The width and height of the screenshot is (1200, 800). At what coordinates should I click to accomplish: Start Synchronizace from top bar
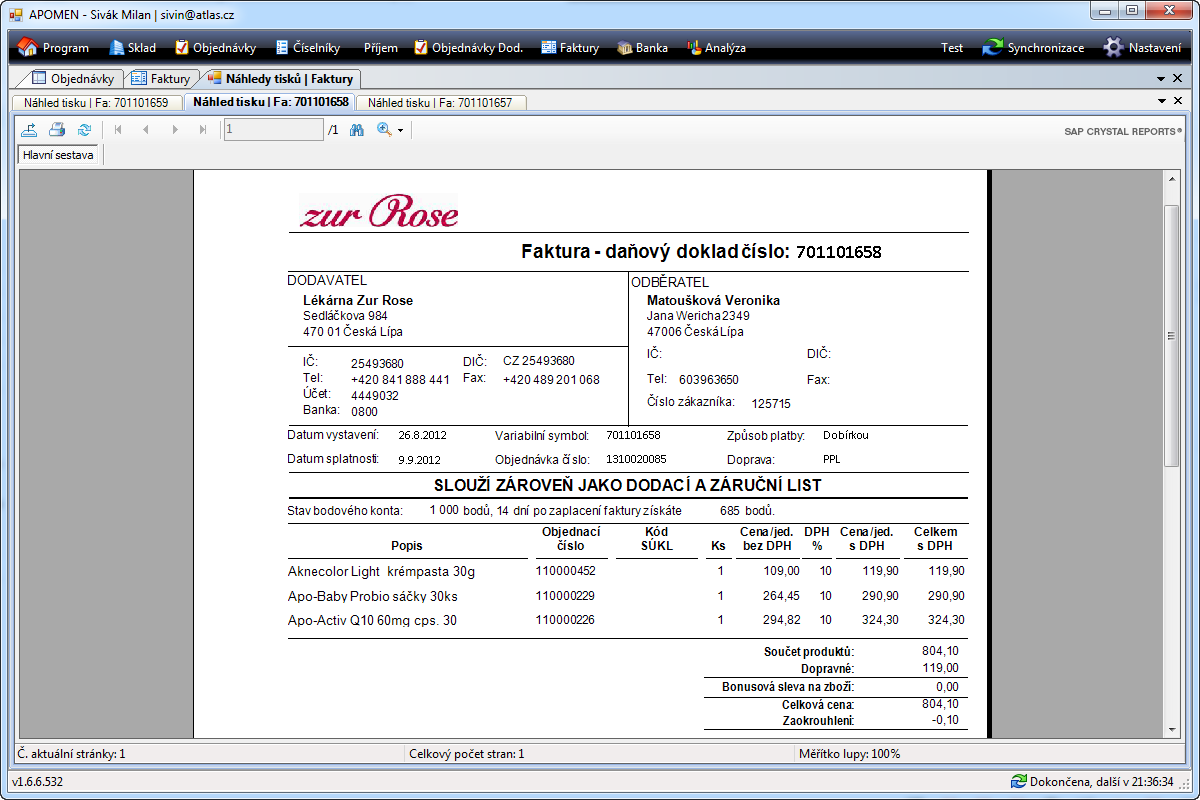1034,48
